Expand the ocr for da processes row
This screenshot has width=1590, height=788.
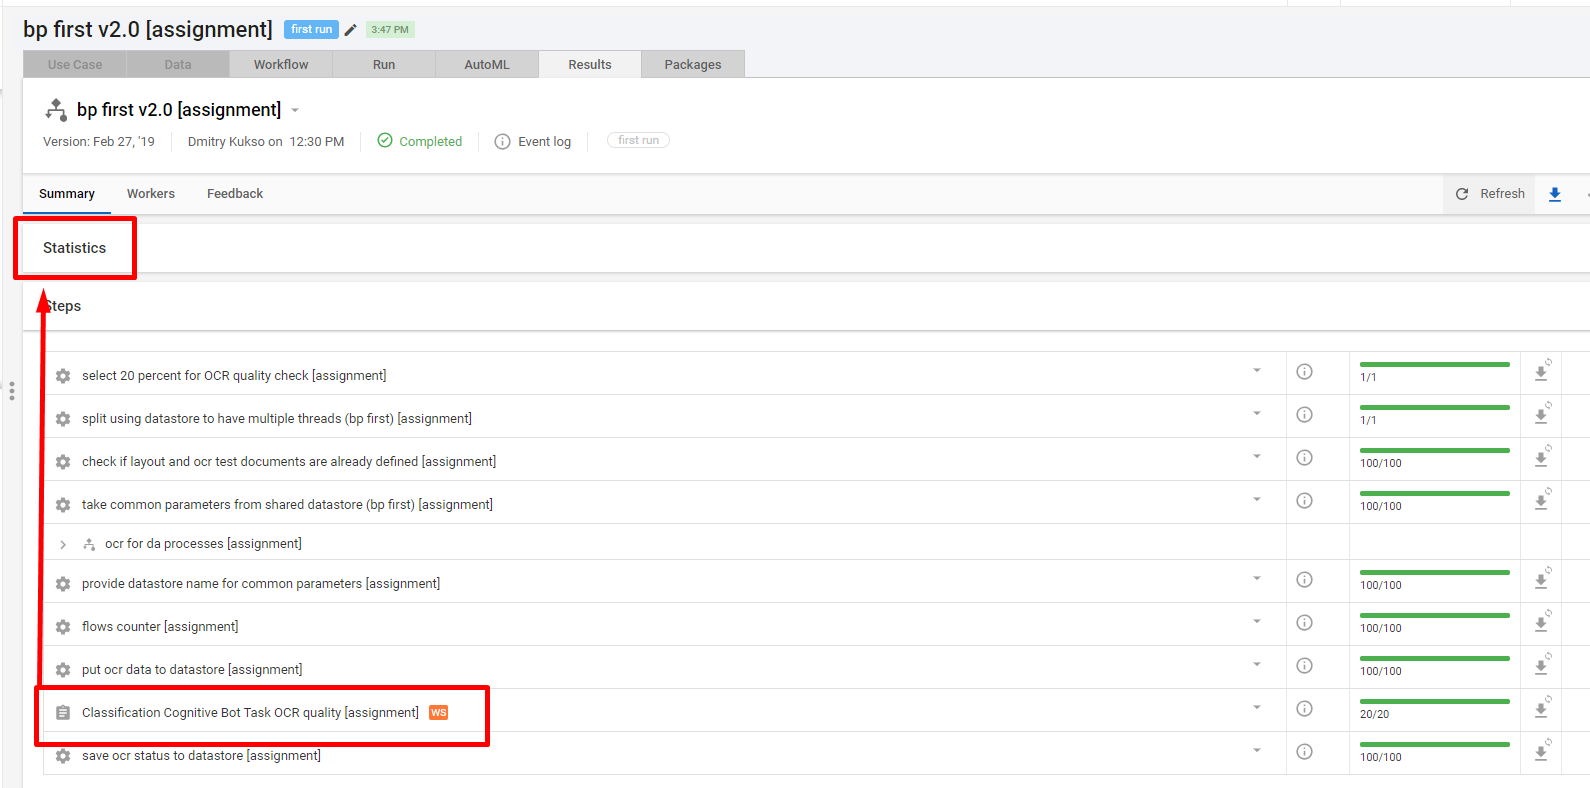pos(63,545)
